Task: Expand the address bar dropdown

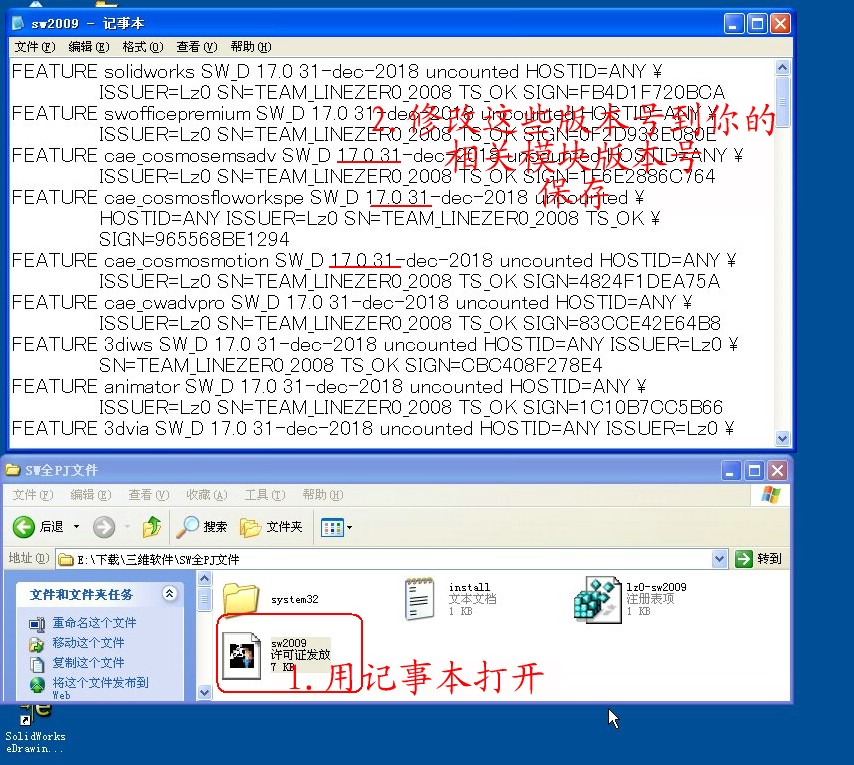Action: pyautogui.click(x=719, y=559)
